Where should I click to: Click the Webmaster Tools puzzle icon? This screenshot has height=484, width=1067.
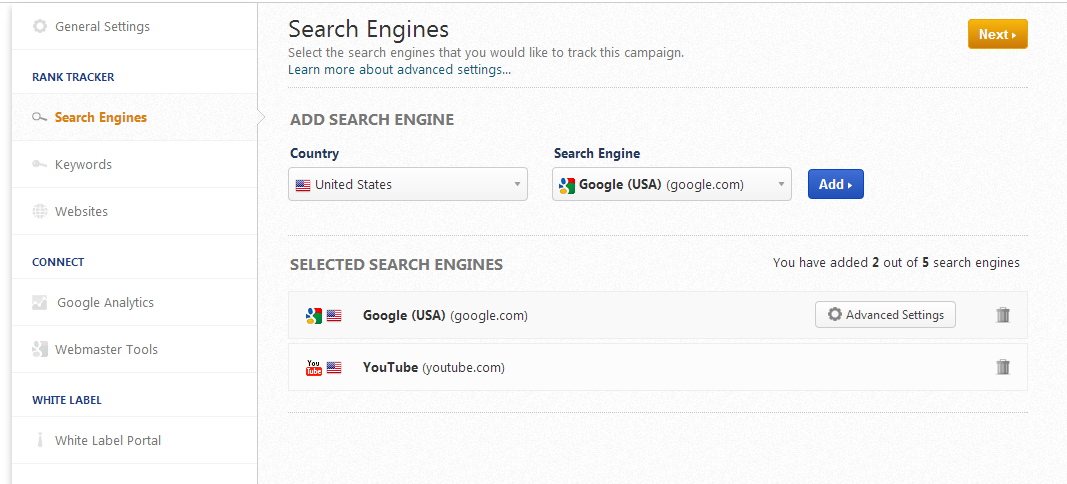[40, 350]
